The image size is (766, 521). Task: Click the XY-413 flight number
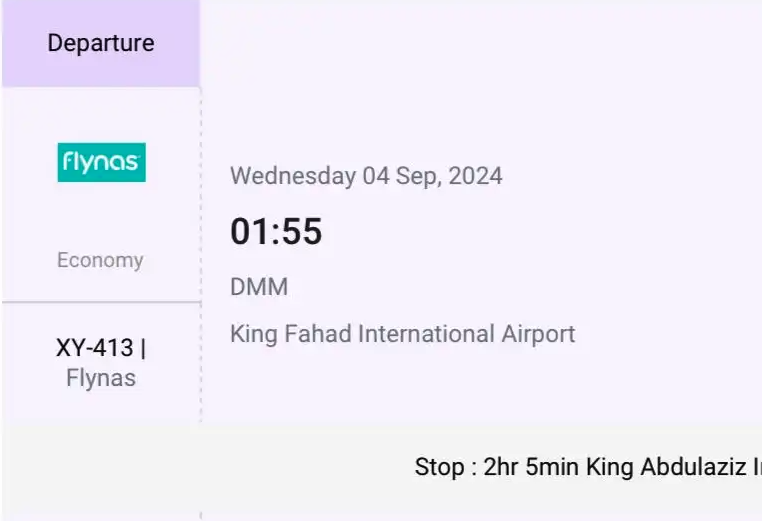click(96, 349)
